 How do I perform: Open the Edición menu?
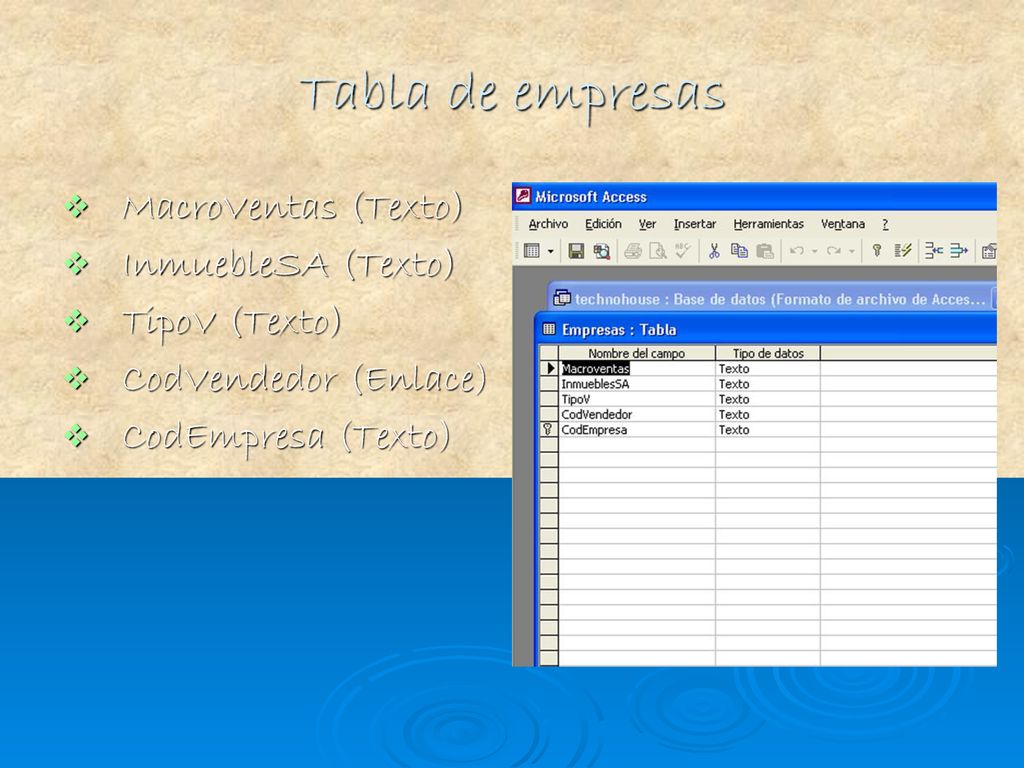point(603,224)
